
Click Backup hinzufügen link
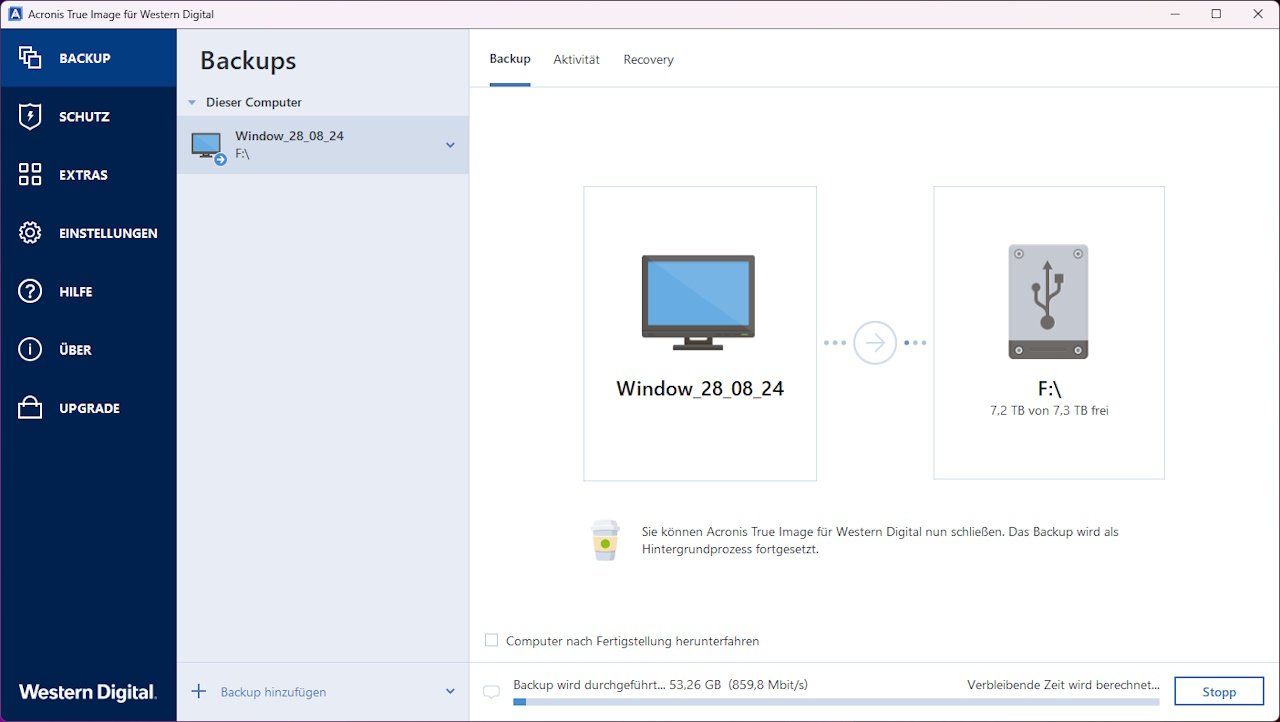(x=273, y=692)
